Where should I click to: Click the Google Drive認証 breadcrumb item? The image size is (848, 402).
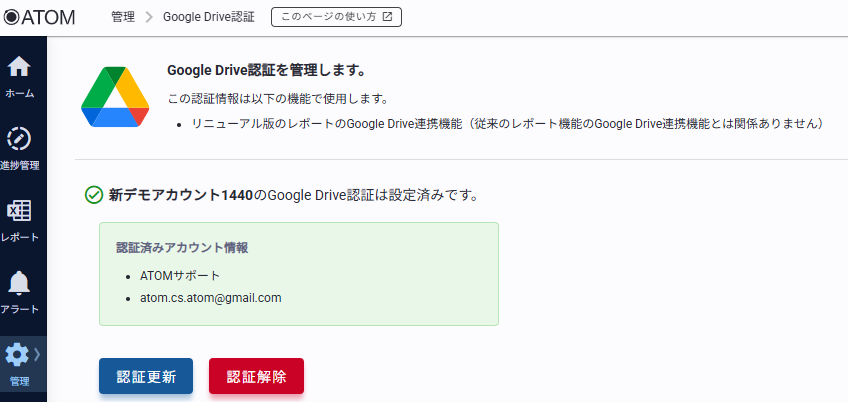pyautogui.click(x=208, y=17)
